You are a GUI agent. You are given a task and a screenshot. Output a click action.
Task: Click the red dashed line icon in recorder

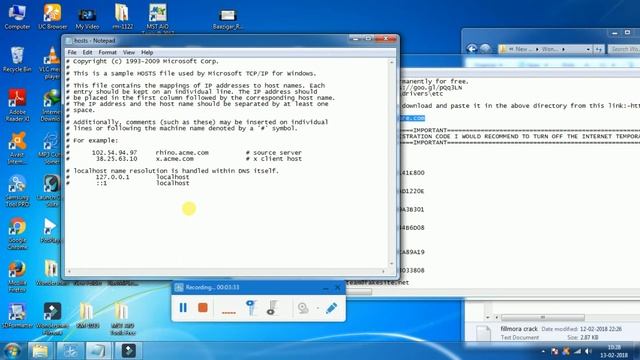coord(229,312)
